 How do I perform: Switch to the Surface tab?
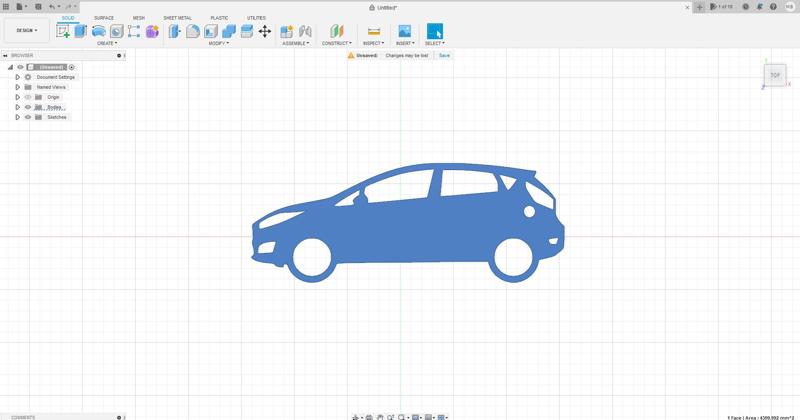(x=104, y=18)
